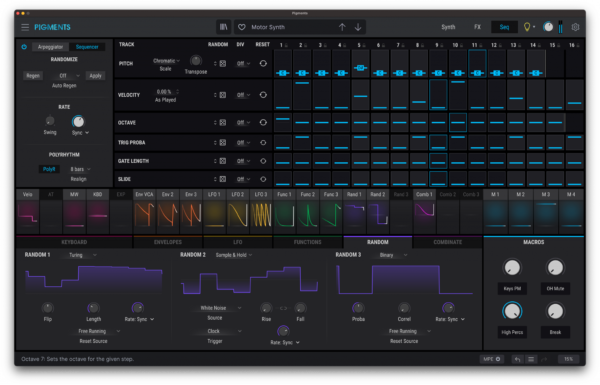Favorite the Motor Synth preset with heart icon

click(242, 27)
